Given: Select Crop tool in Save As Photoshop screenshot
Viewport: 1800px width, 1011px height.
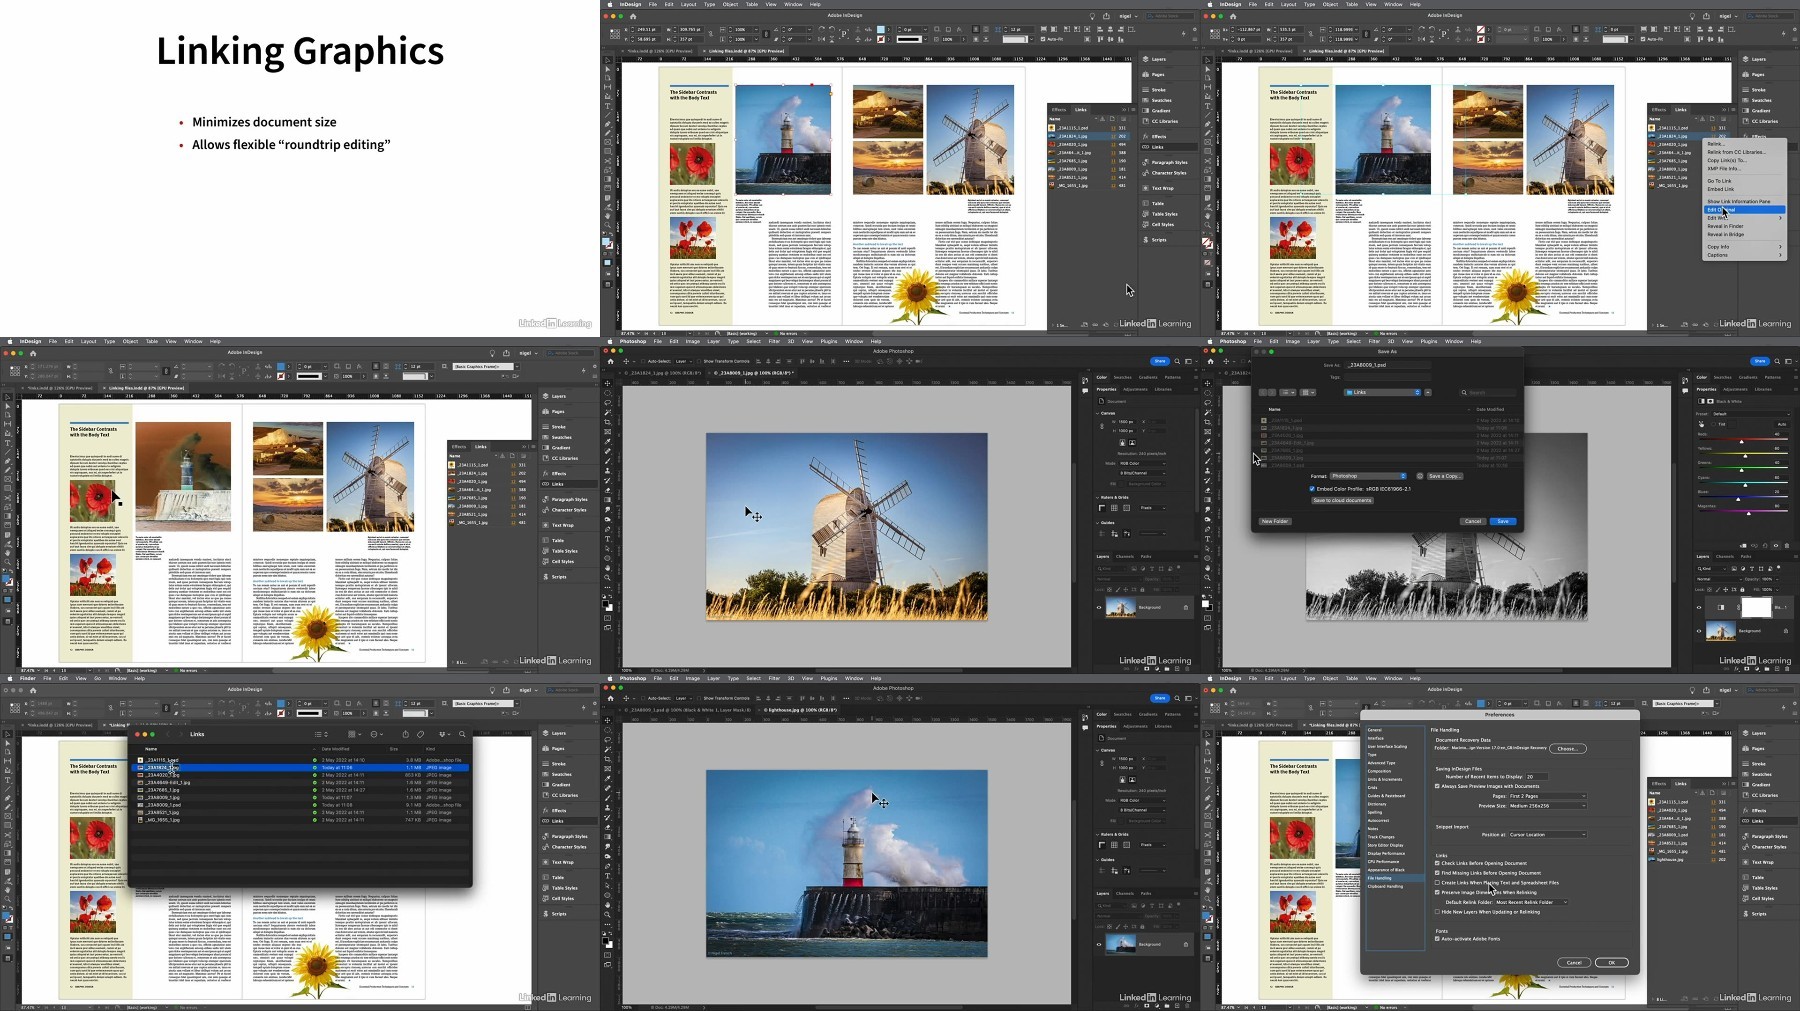Looking at the screenshot, I should click(x=1207, y=423).
